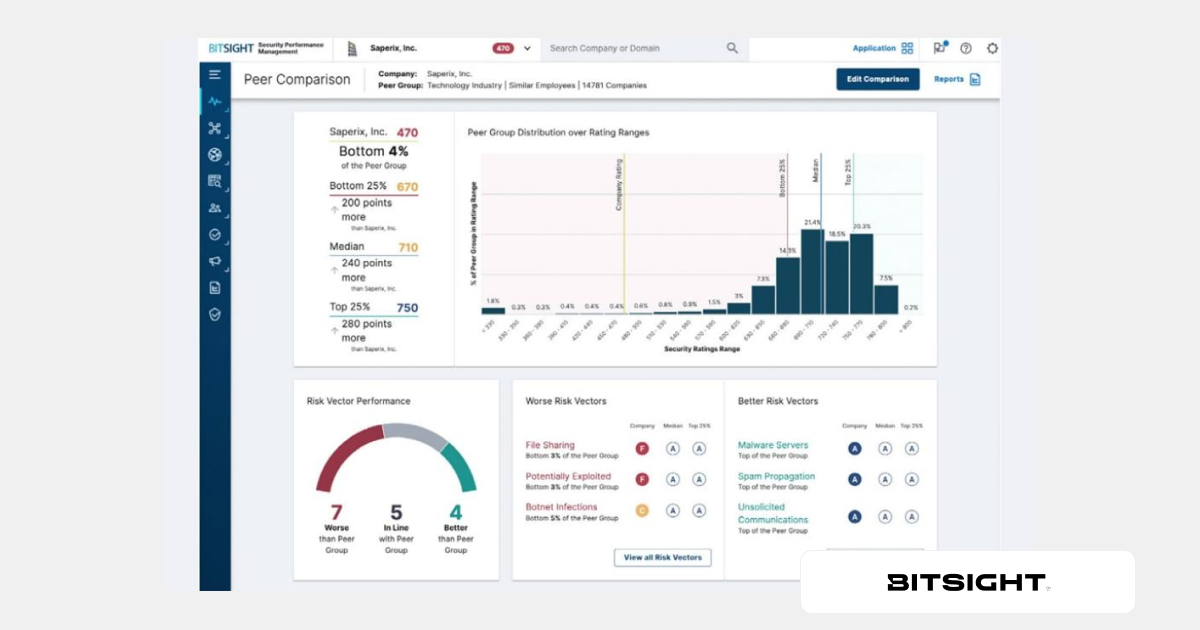
Task: Click the building icon beside Saperix, Inc.
Action: 352,48
